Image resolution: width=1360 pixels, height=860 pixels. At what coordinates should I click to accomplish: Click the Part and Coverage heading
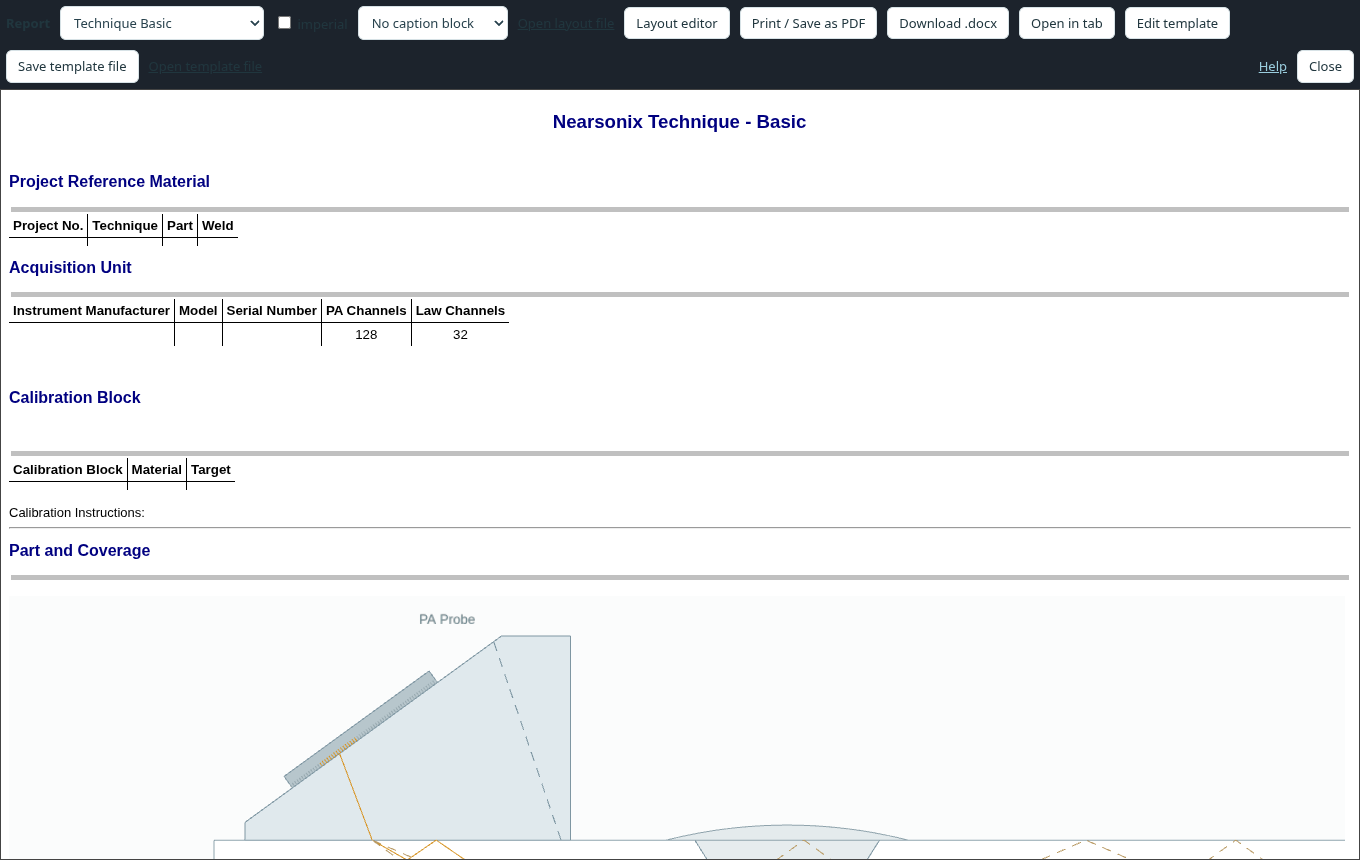(x=79, y=551)
